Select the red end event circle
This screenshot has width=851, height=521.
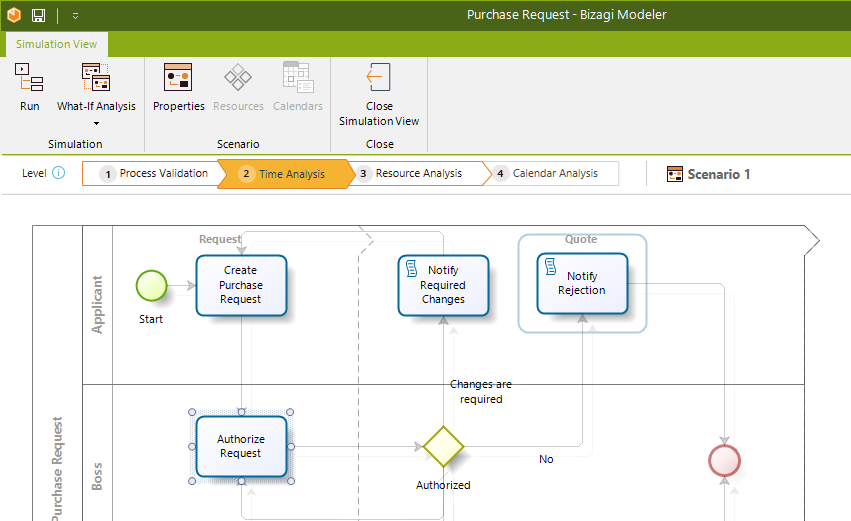click(x=725, y=461)
